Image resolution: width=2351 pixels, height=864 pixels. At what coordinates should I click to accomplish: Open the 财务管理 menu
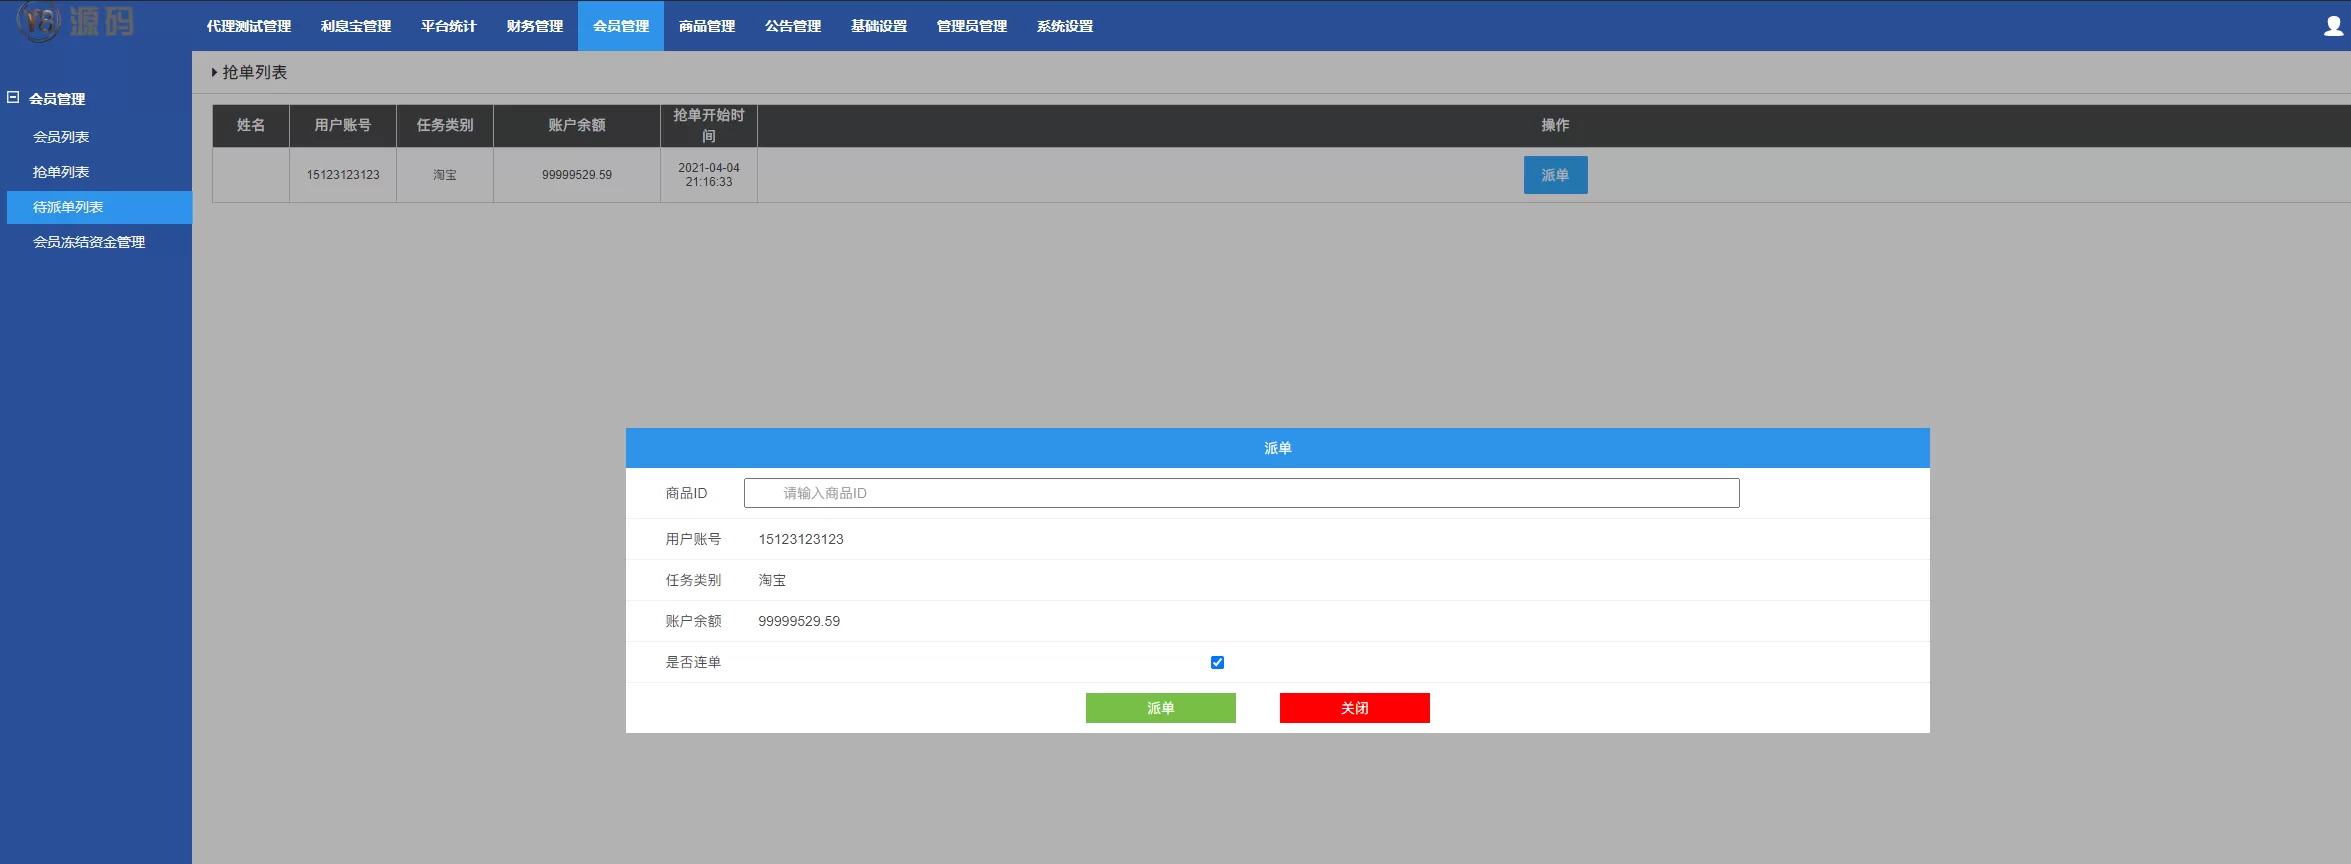coord(535,26)
